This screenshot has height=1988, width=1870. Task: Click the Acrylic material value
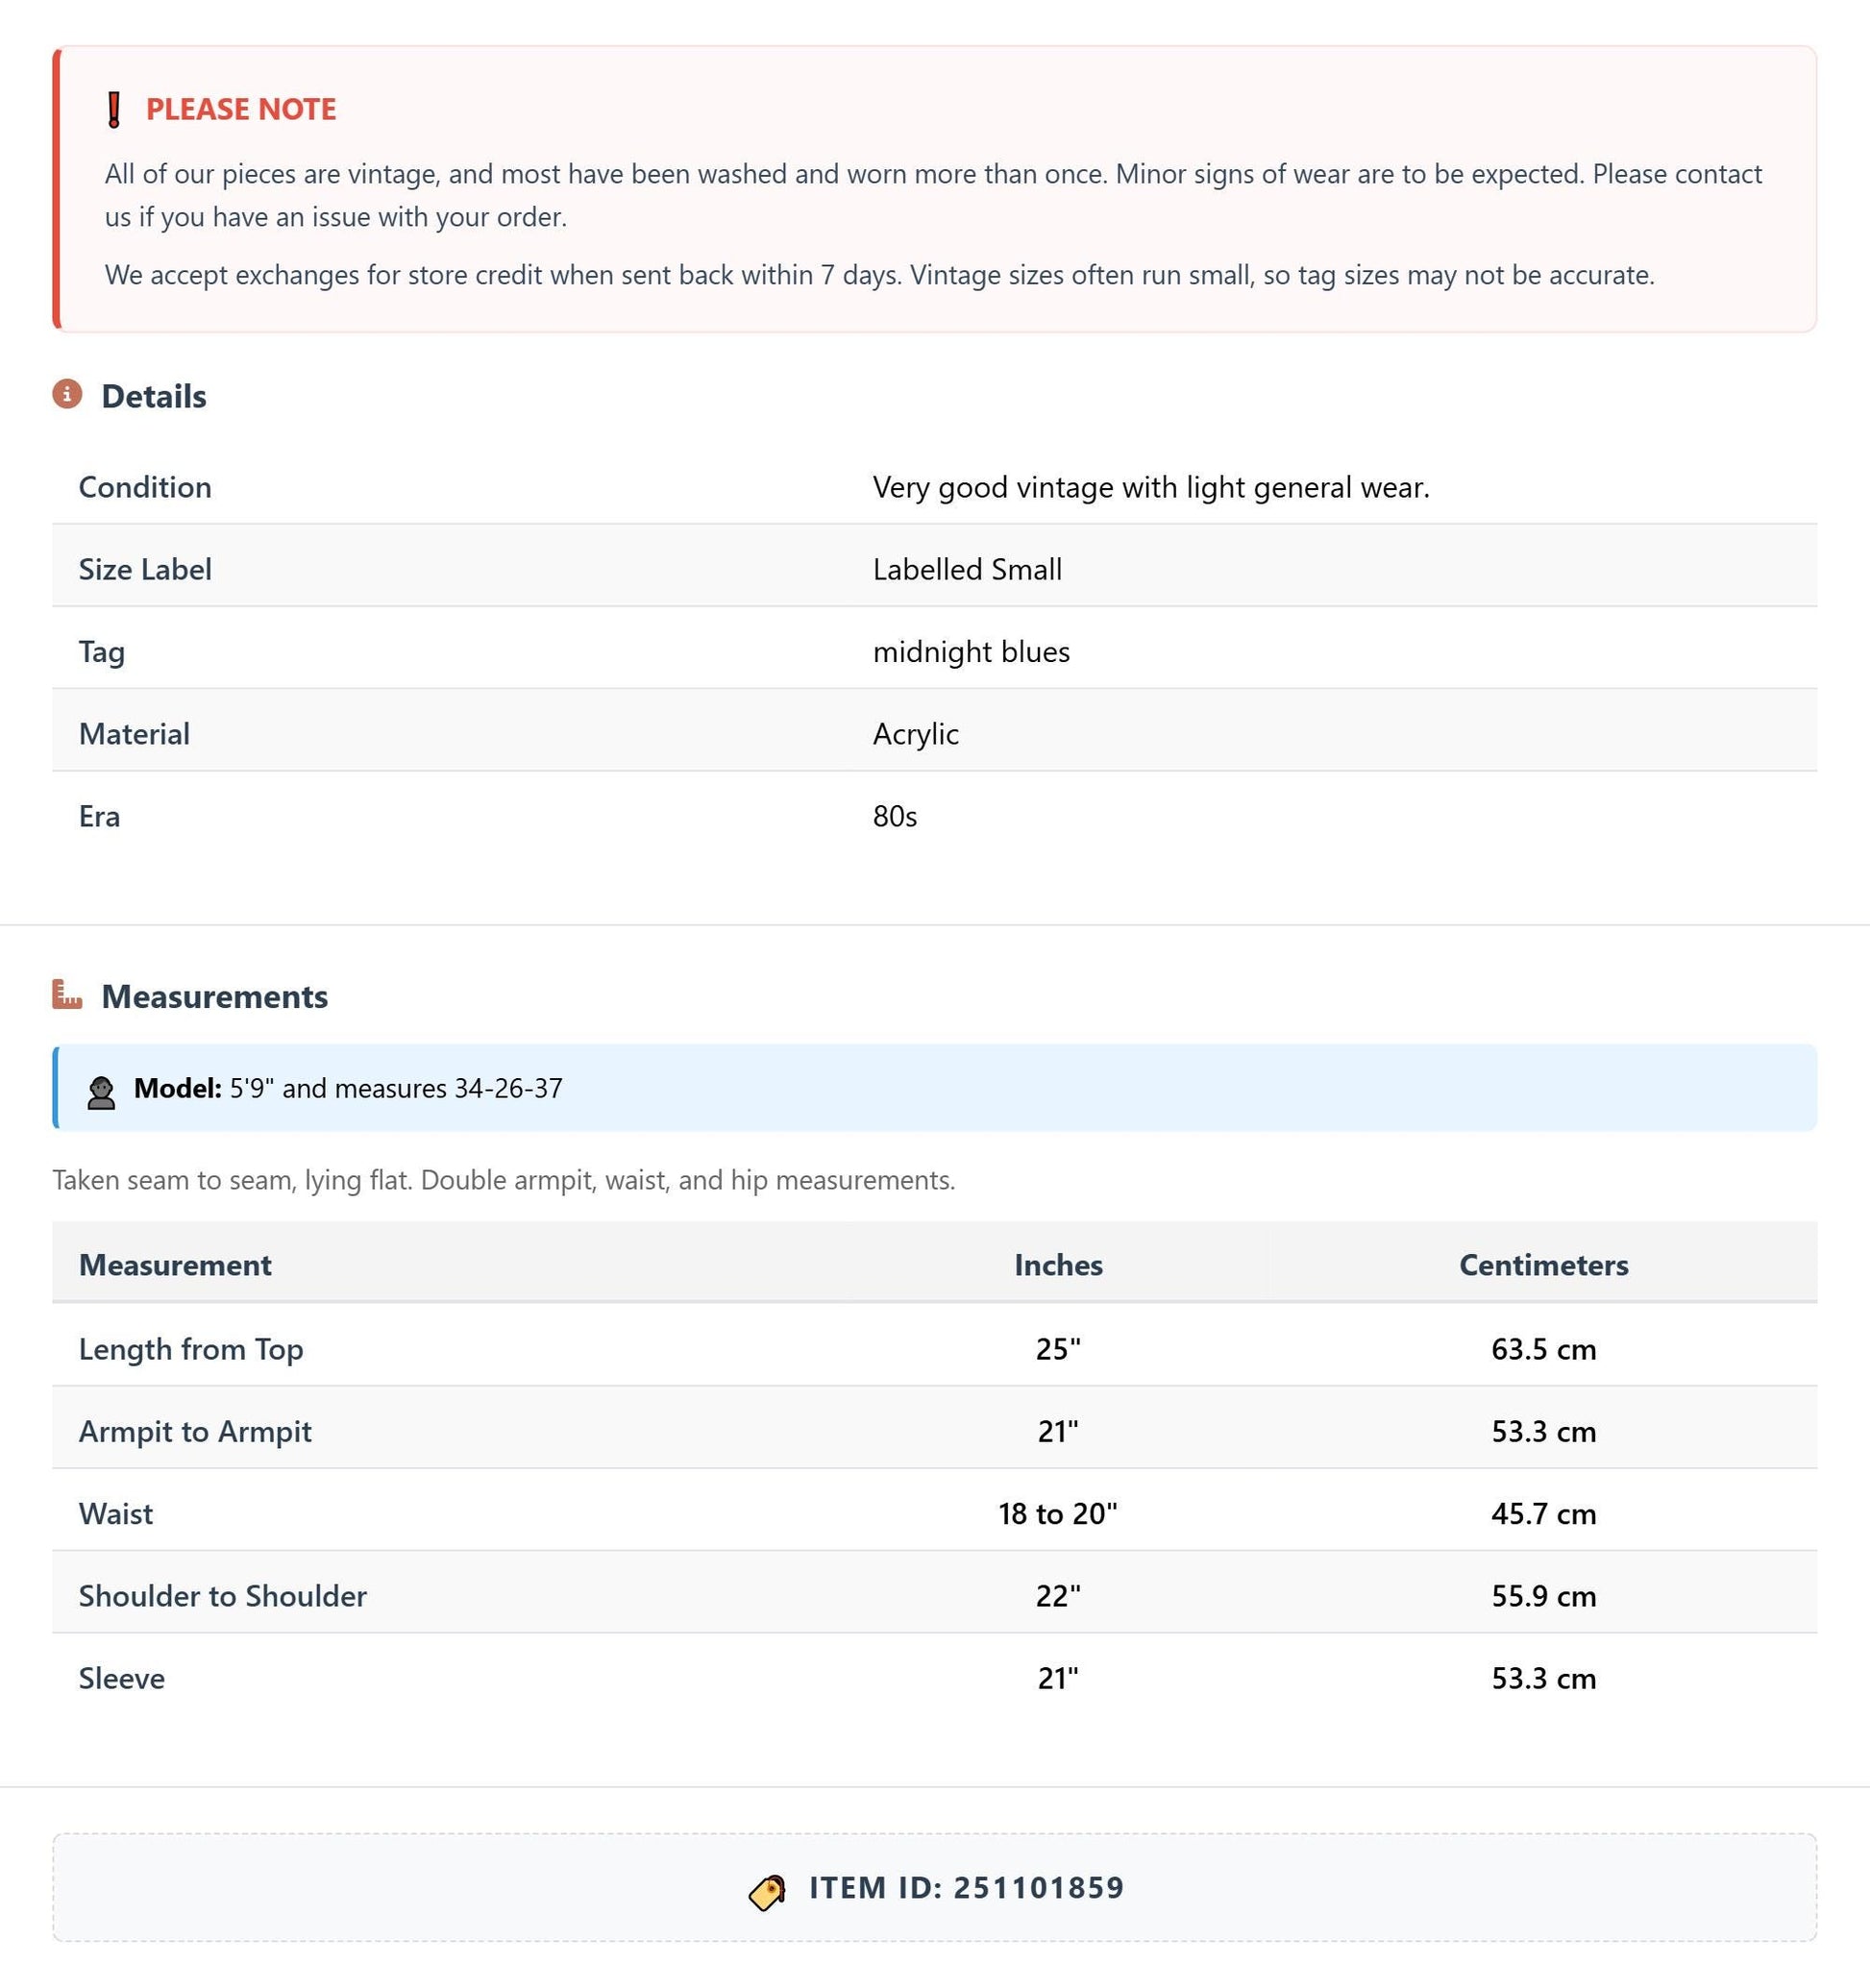click(916, 734)
